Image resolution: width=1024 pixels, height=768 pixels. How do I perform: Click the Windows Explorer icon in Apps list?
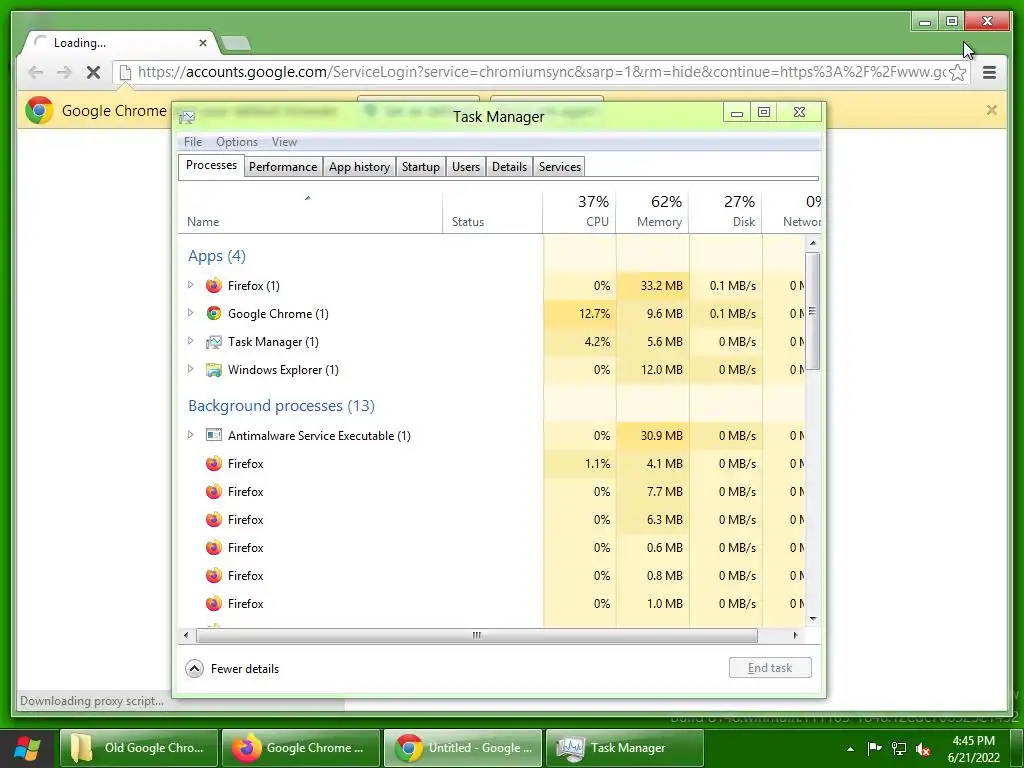click(214, 370)
